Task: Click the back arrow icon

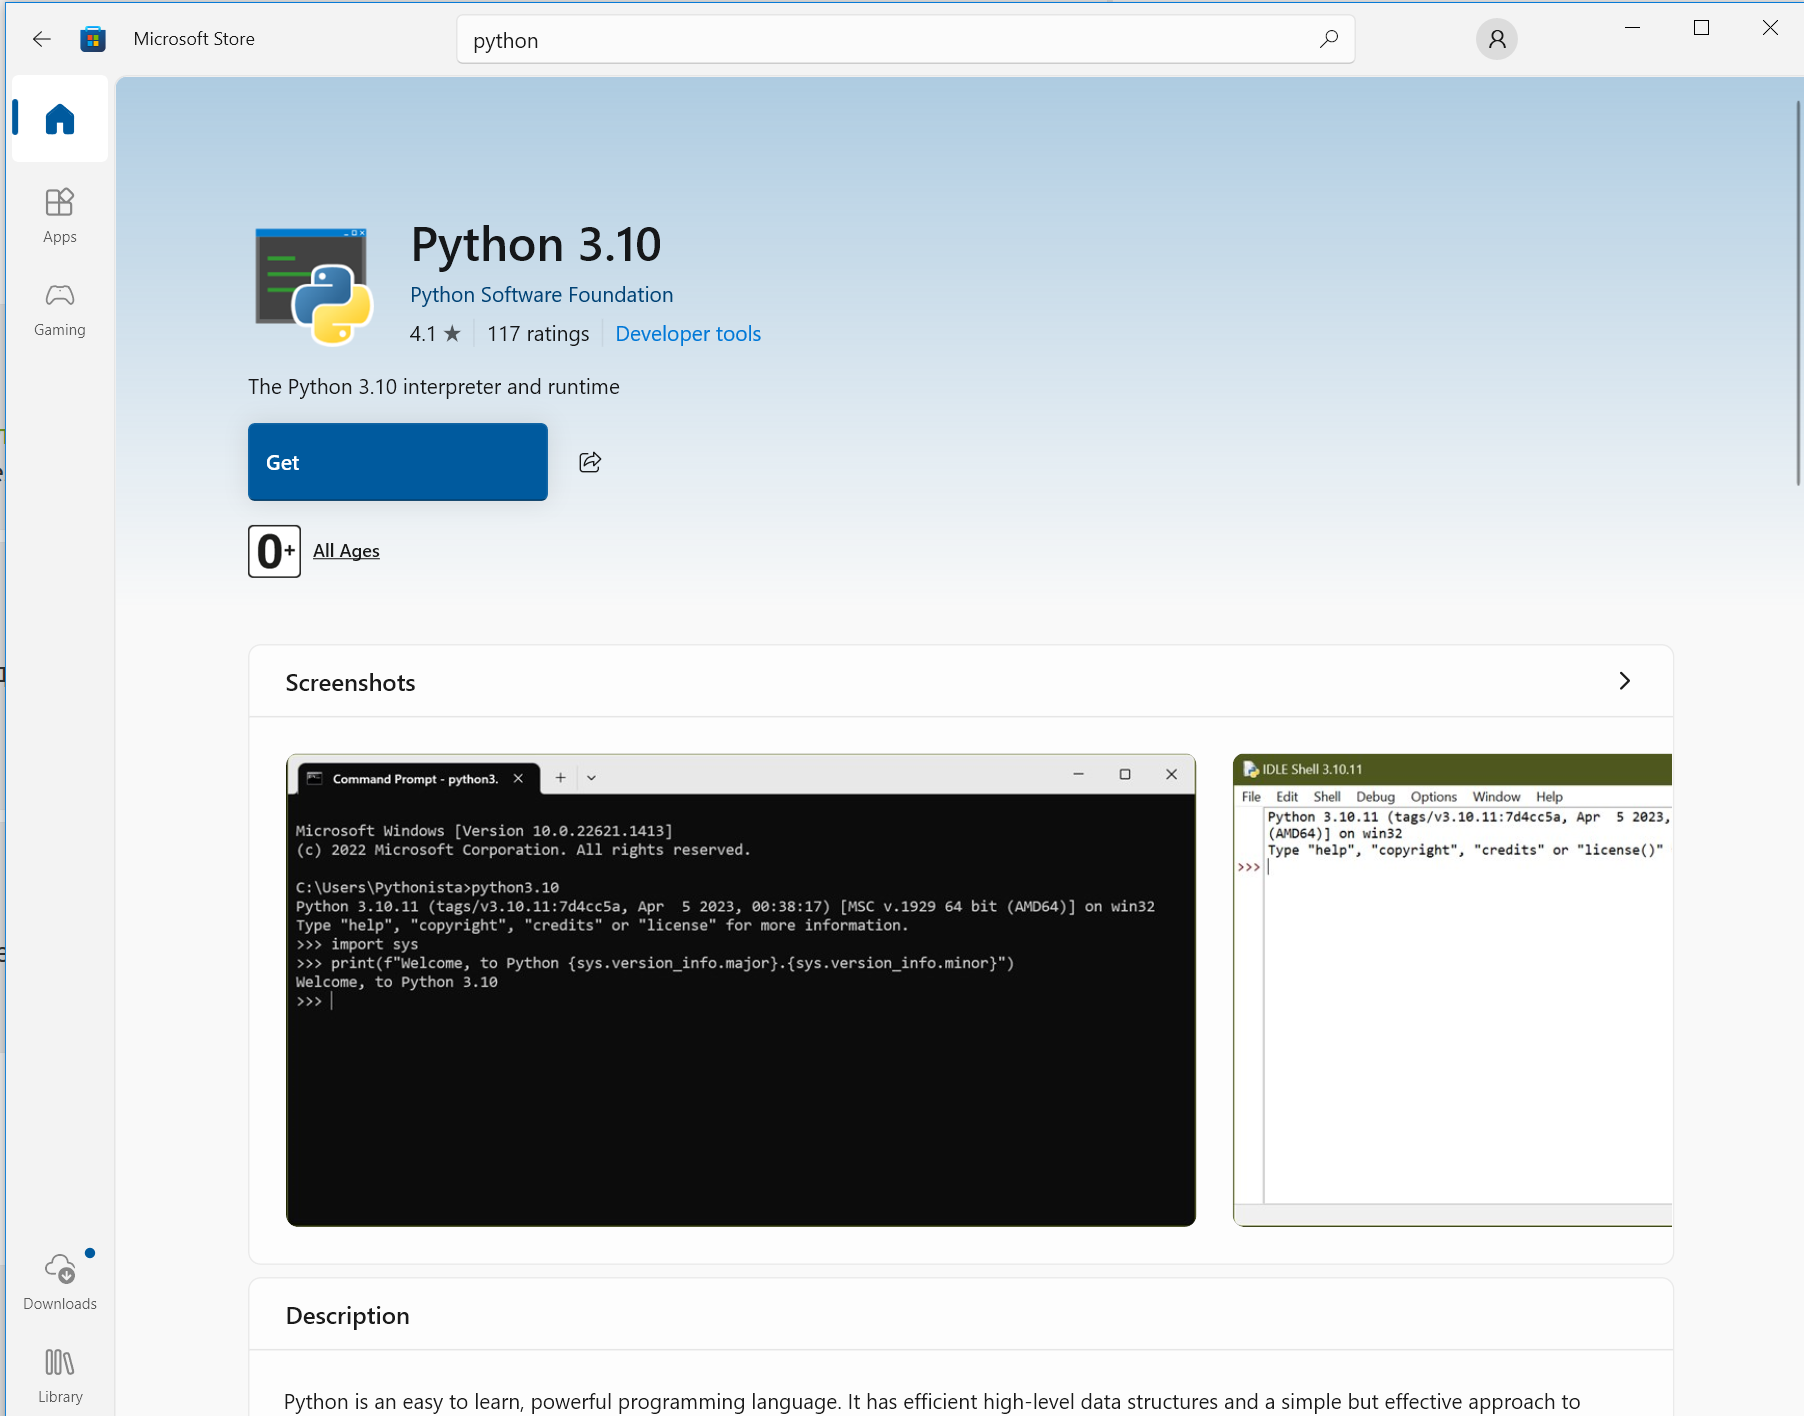Action: click(x=41, y=39)
